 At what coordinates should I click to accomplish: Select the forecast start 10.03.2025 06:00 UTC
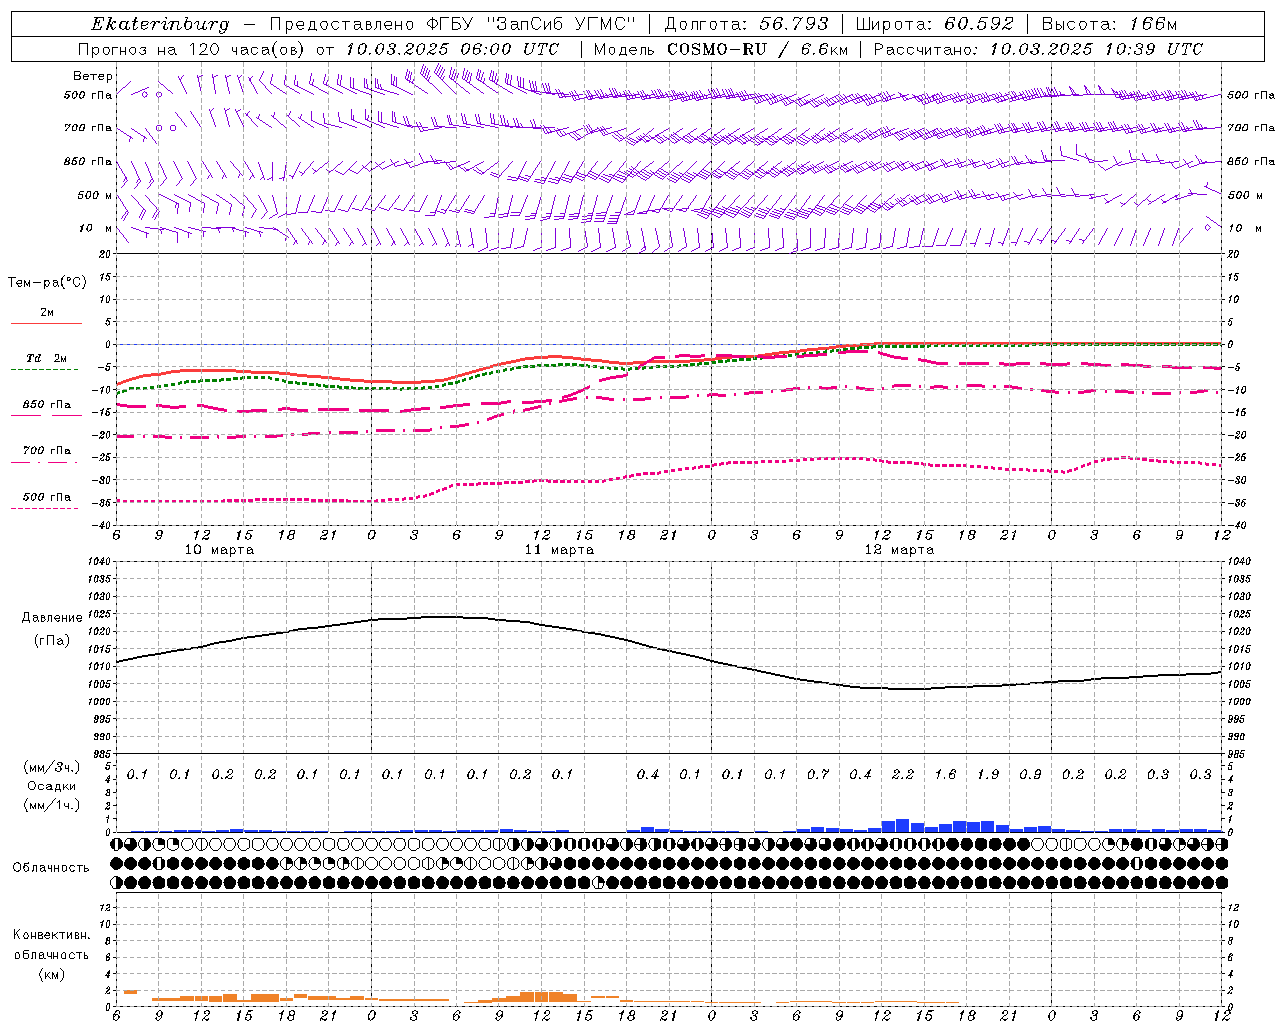pos(452,49)
